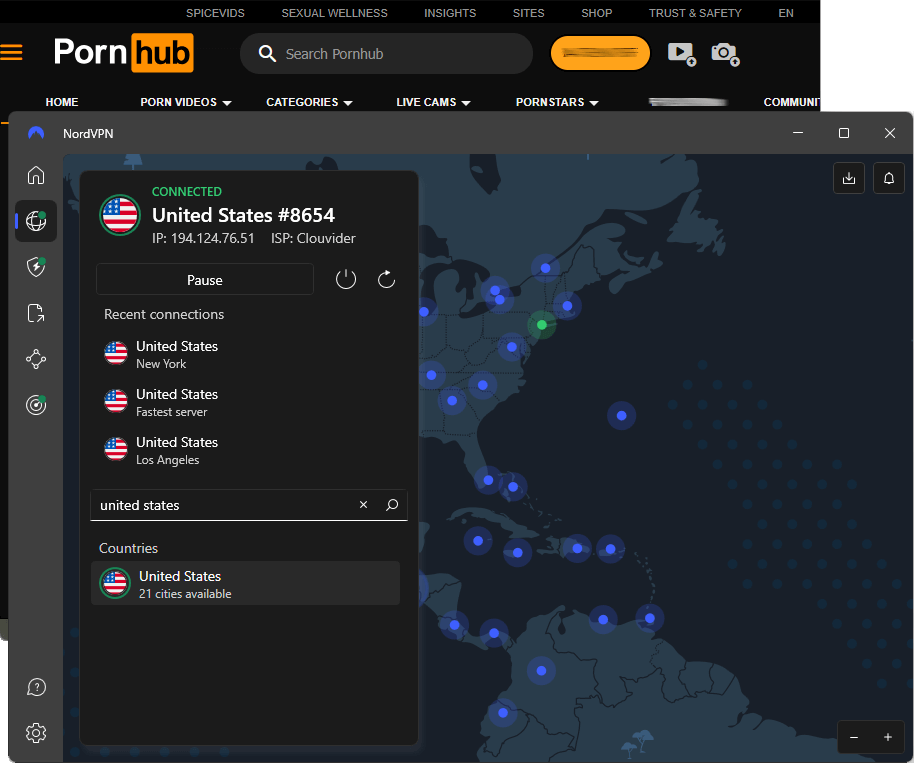Viewport: 914px width, 763px height.
Task: Click the Pornhub upload photo camera icon
Action: coord(725,54)
